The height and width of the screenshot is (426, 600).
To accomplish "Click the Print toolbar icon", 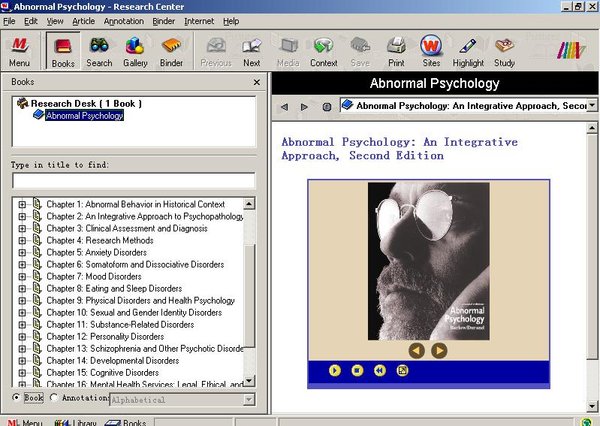I will [396, 50].
